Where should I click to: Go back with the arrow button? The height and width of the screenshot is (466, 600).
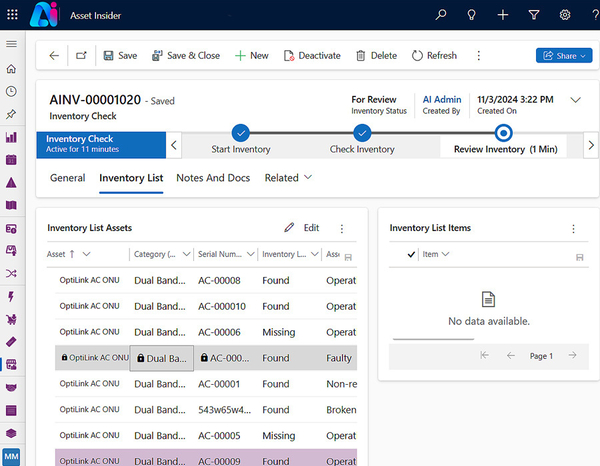pyautogui.click(x=54, y=56)
